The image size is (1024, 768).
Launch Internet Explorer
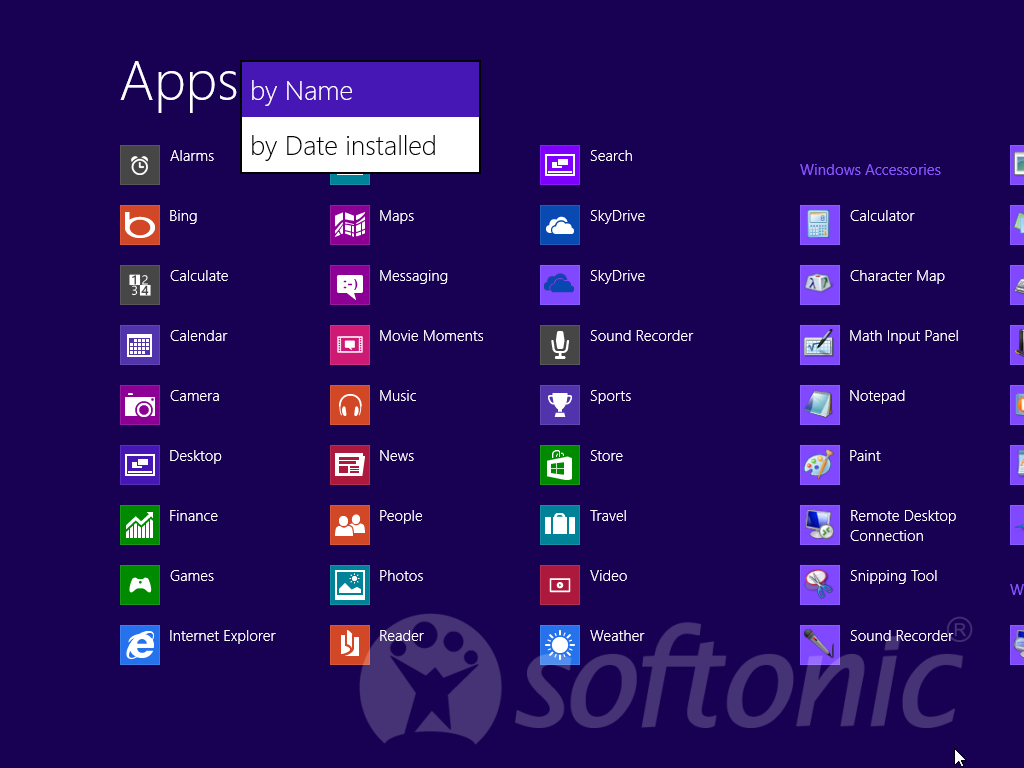click(140, 645)
